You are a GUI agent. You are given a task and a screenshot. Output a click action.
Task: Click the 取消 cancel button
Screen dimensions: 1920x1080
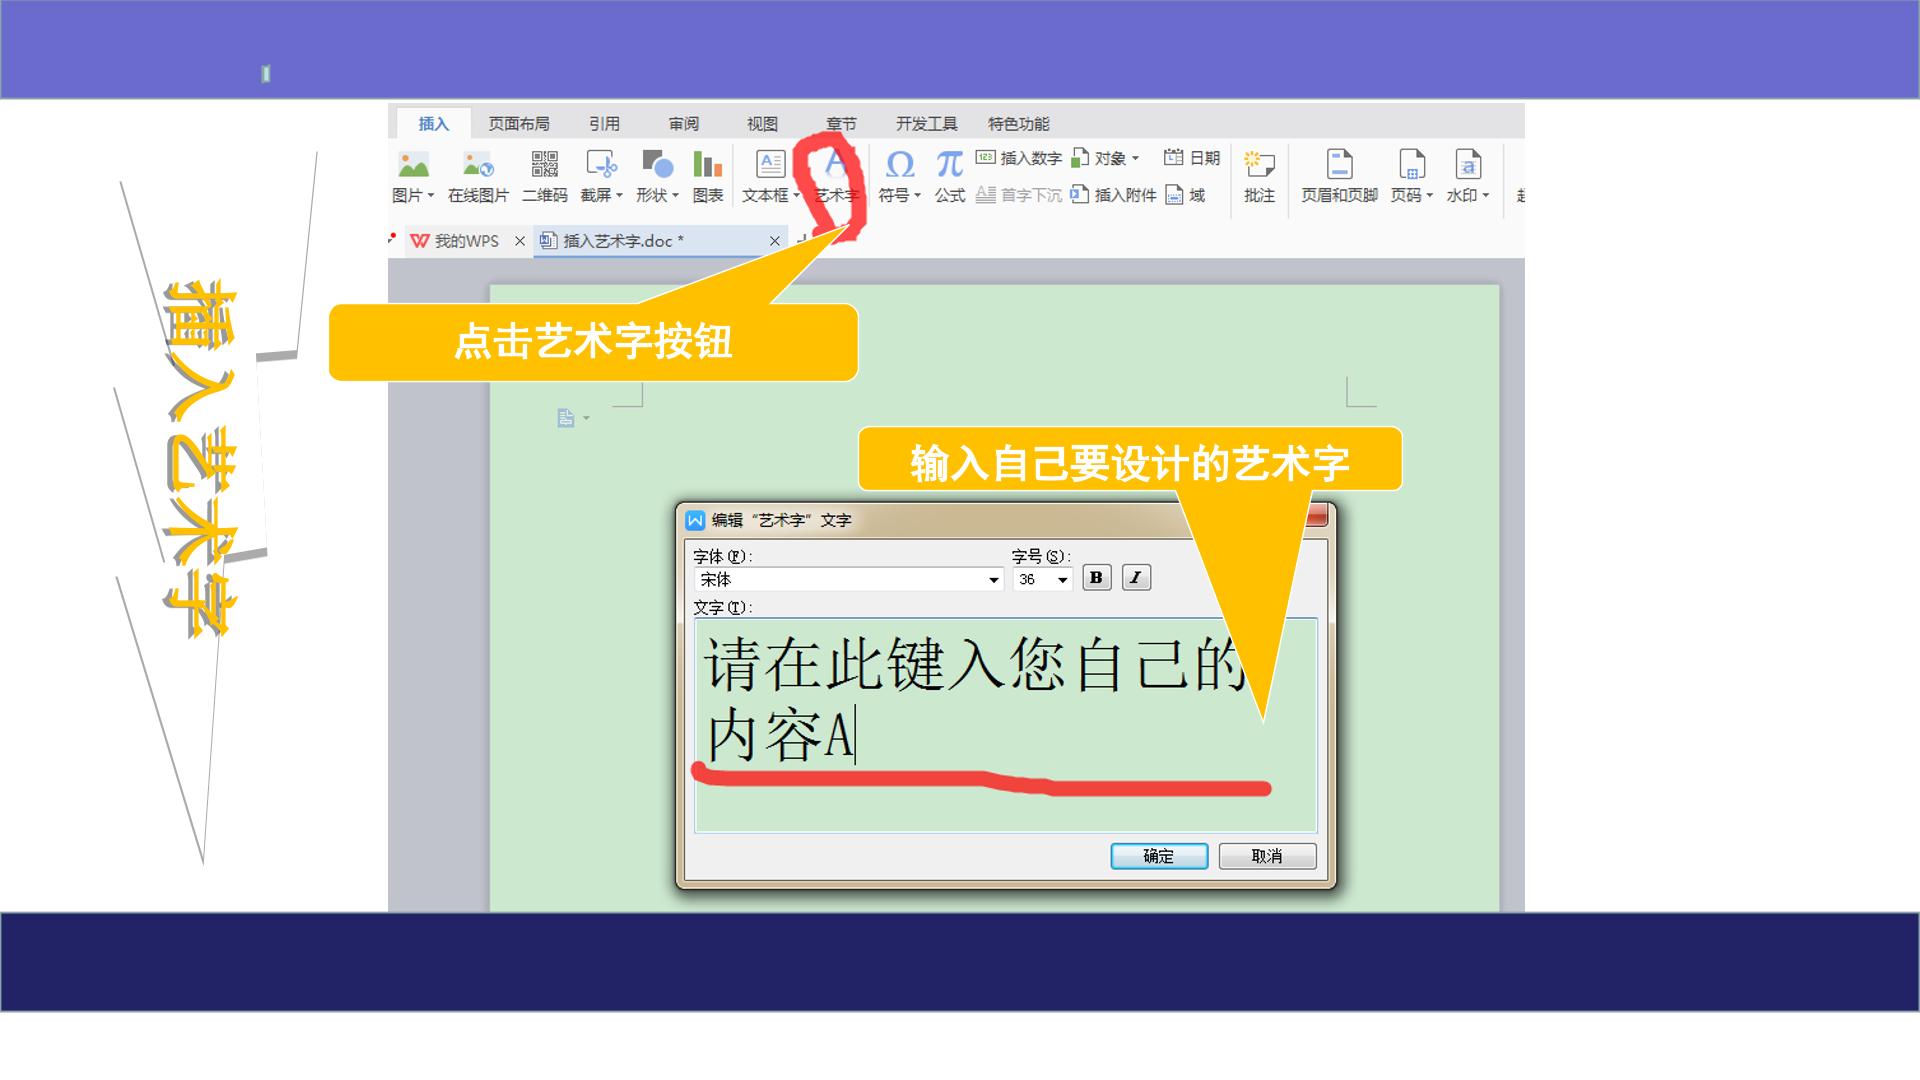tap(1267, 856)
